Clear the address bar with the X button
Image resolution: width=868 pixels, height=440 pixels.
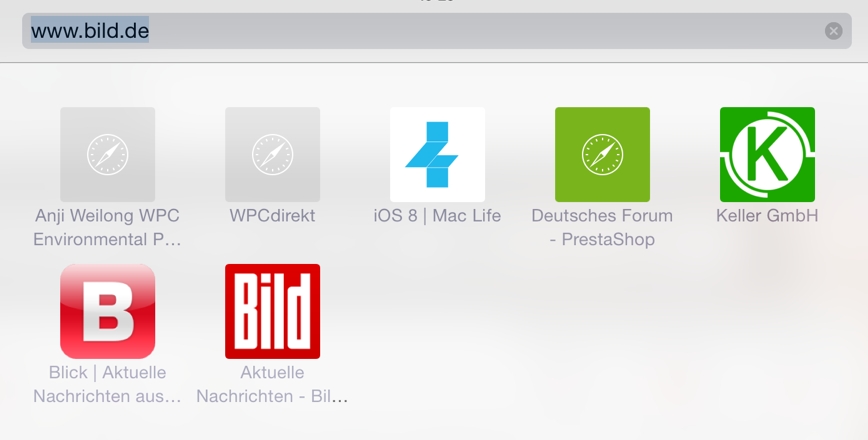click(834, 31)
